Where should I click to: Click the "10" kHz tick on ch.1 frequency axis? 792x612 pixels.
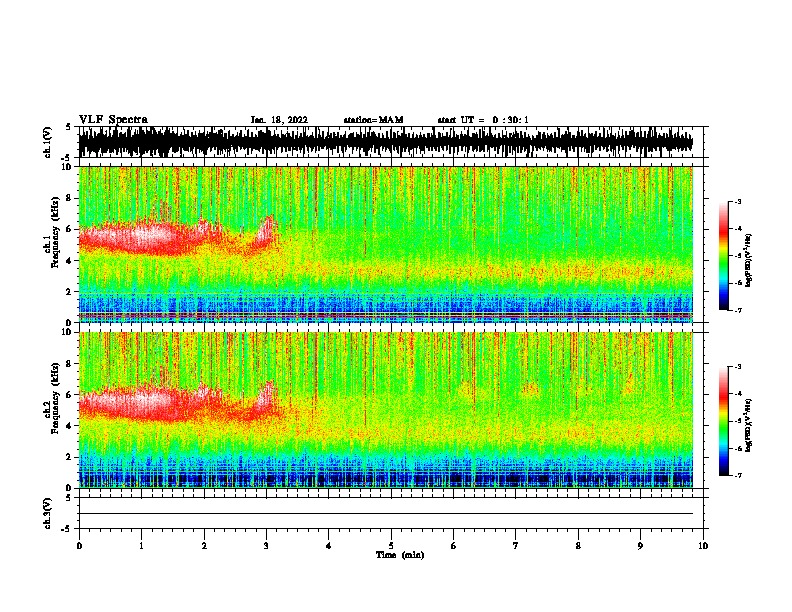[67, 167]
